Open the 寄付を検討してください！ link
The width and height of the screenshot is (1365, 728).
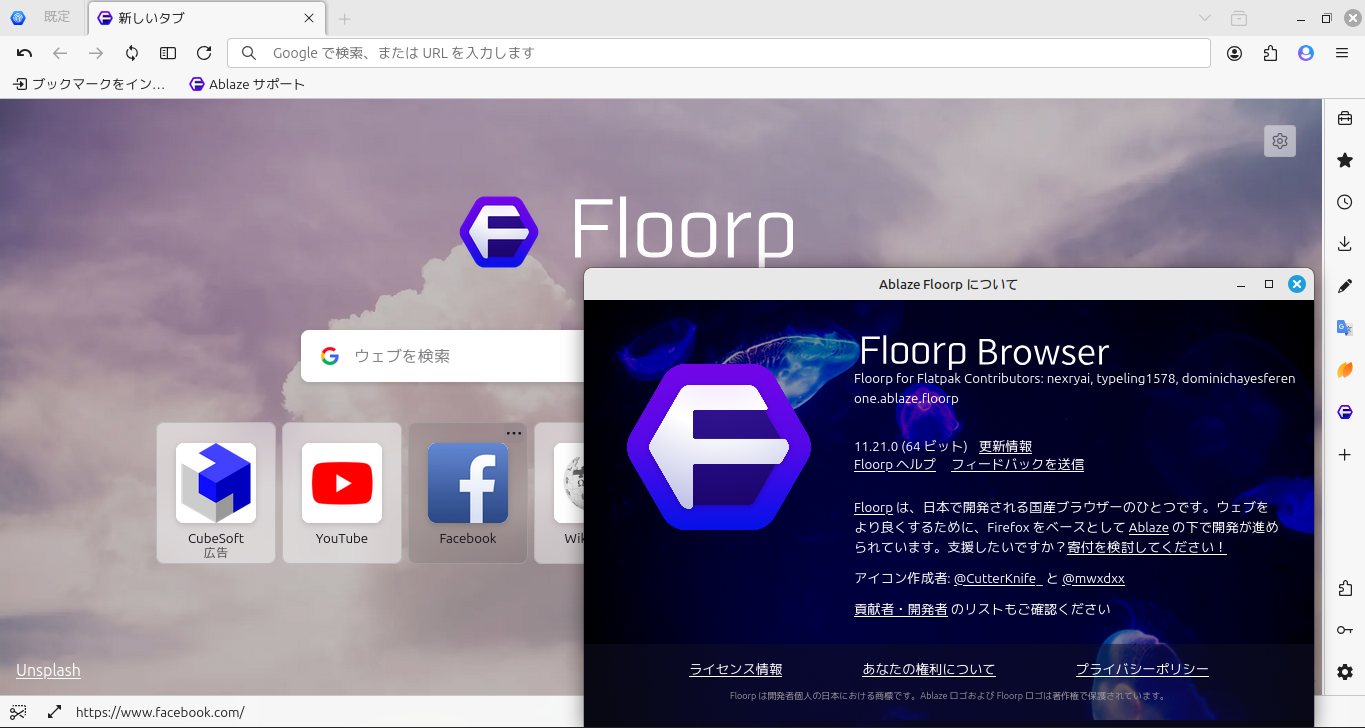(x=1147, y=547)
